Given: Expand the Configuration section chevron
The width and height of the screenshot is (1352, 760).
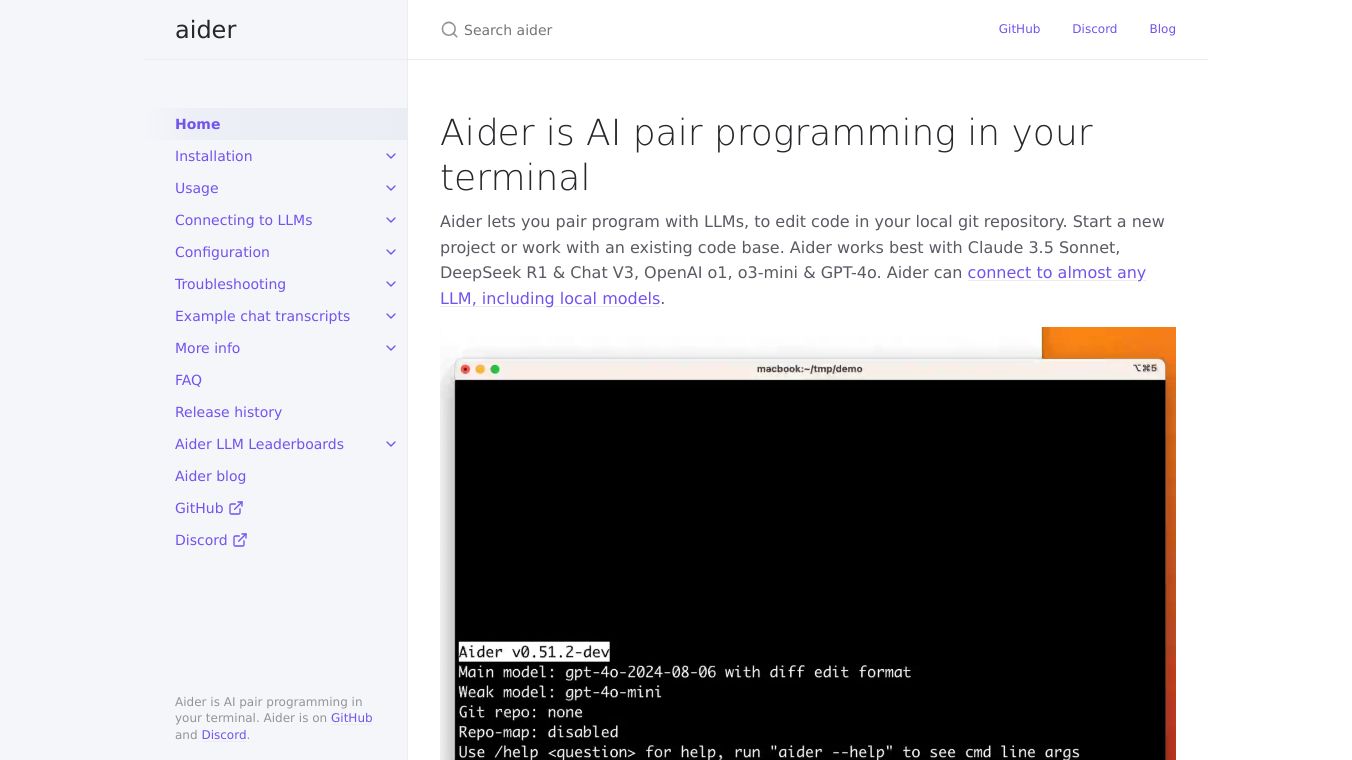Looking at the screenshot, I should click(391, 252).
